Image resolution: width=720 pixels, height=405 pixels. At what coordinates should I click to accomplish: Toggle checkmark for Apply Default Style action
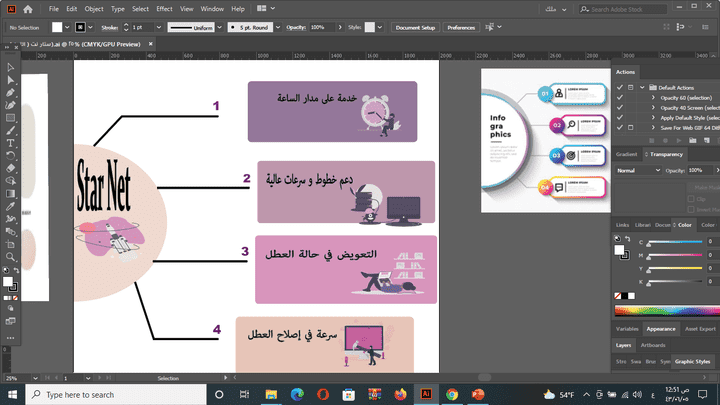[x=620, y=118]
